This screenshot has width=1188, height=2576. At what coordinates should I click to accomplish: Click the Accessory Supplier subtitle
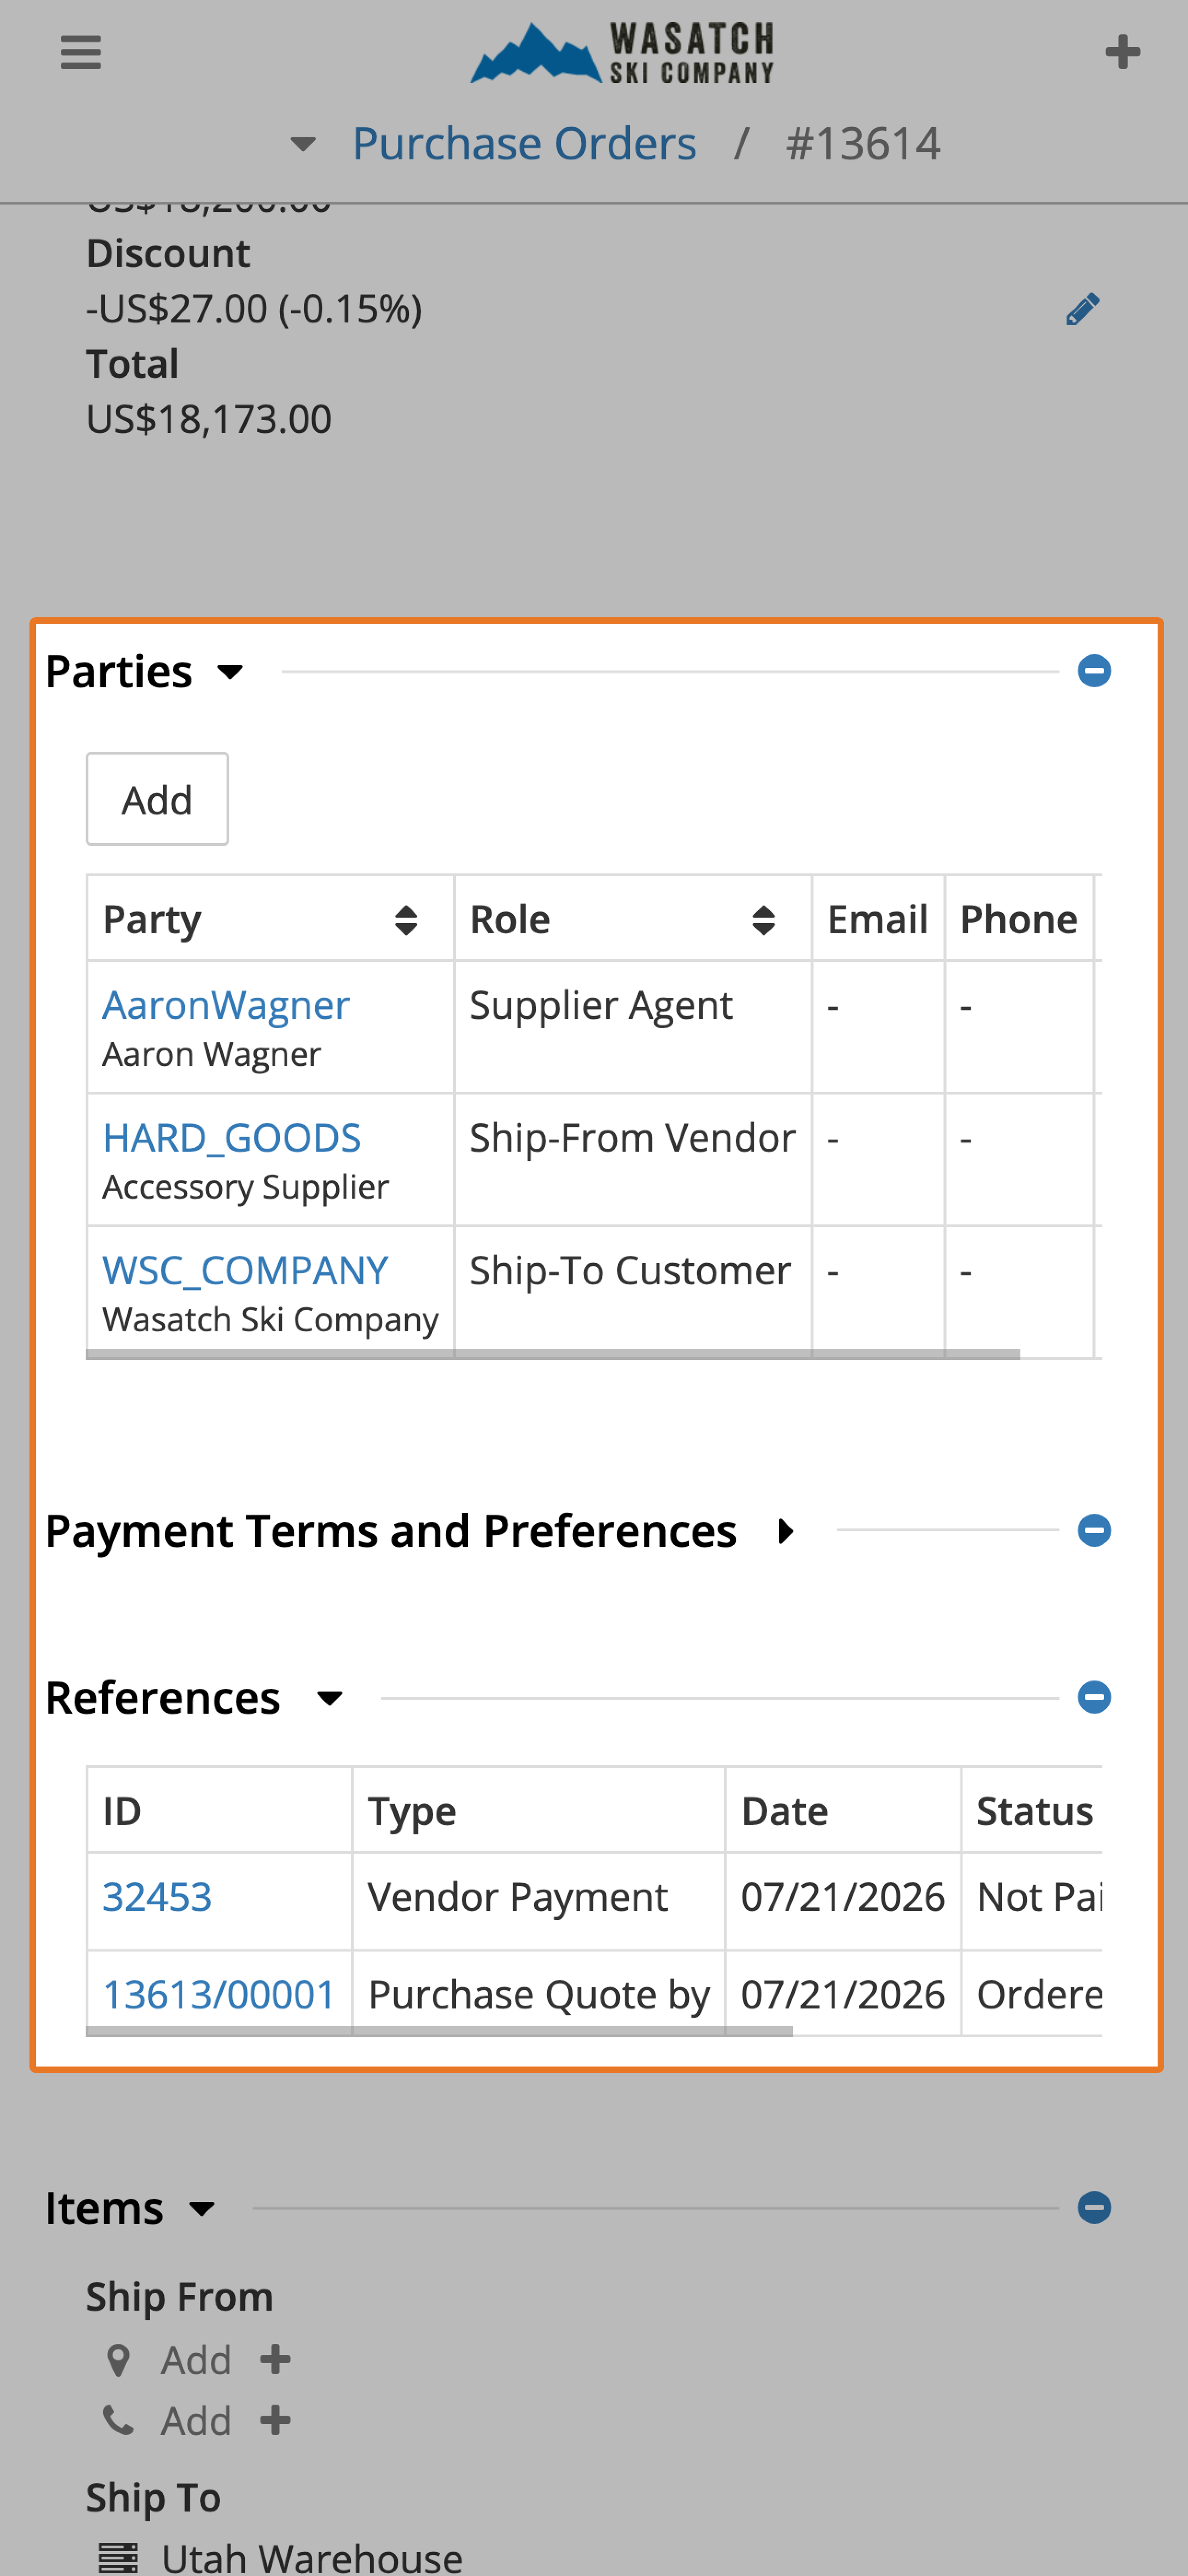[x=245, y=1187]
